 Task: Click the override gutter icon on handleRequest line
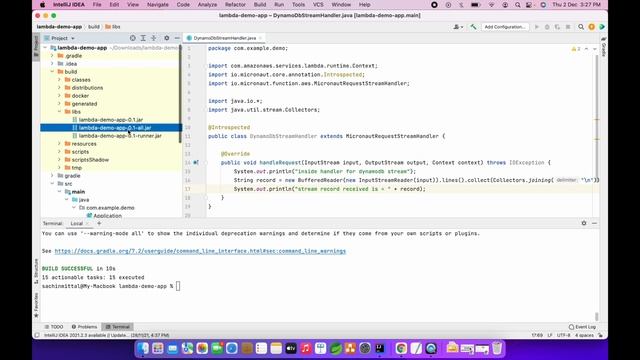tap(196, 162)
